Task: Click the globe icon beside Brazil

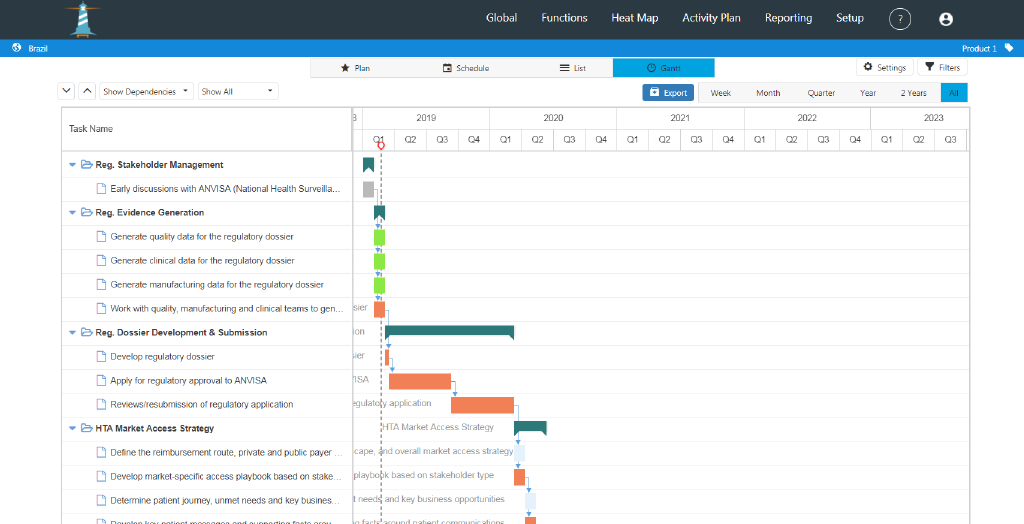Action: pos(17,48)
